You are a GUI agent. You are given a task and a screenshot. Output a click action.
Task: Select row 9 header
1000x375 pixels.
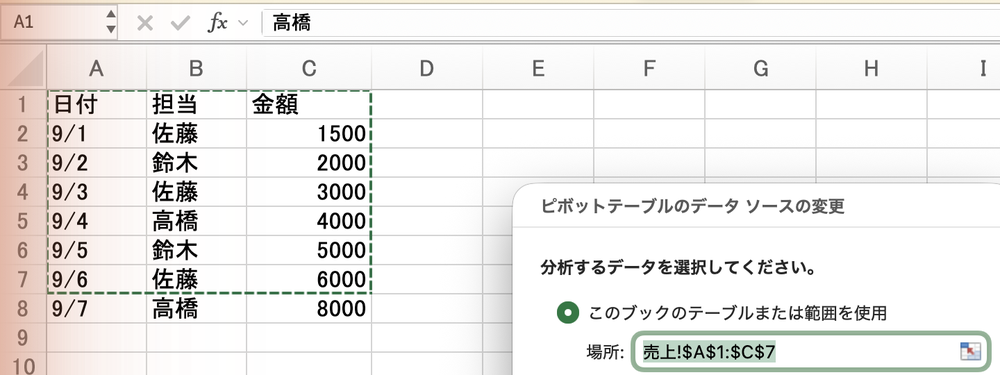click(x=23, y=338)
